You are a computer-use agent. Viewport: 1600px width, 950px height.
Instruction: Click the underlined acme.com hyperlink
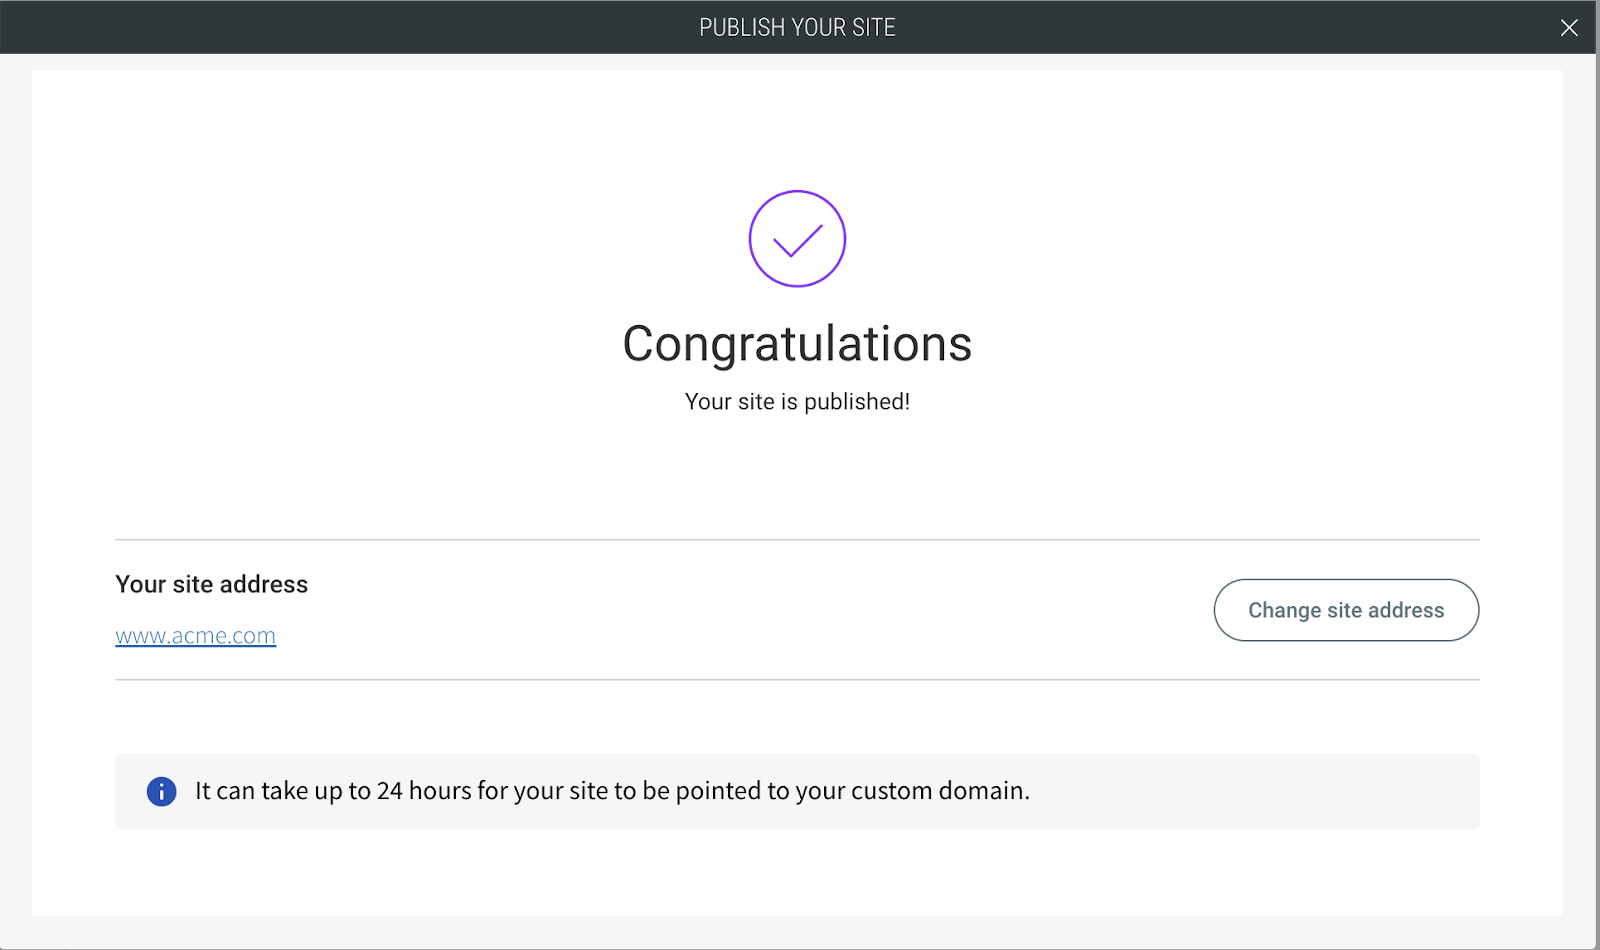195,635
